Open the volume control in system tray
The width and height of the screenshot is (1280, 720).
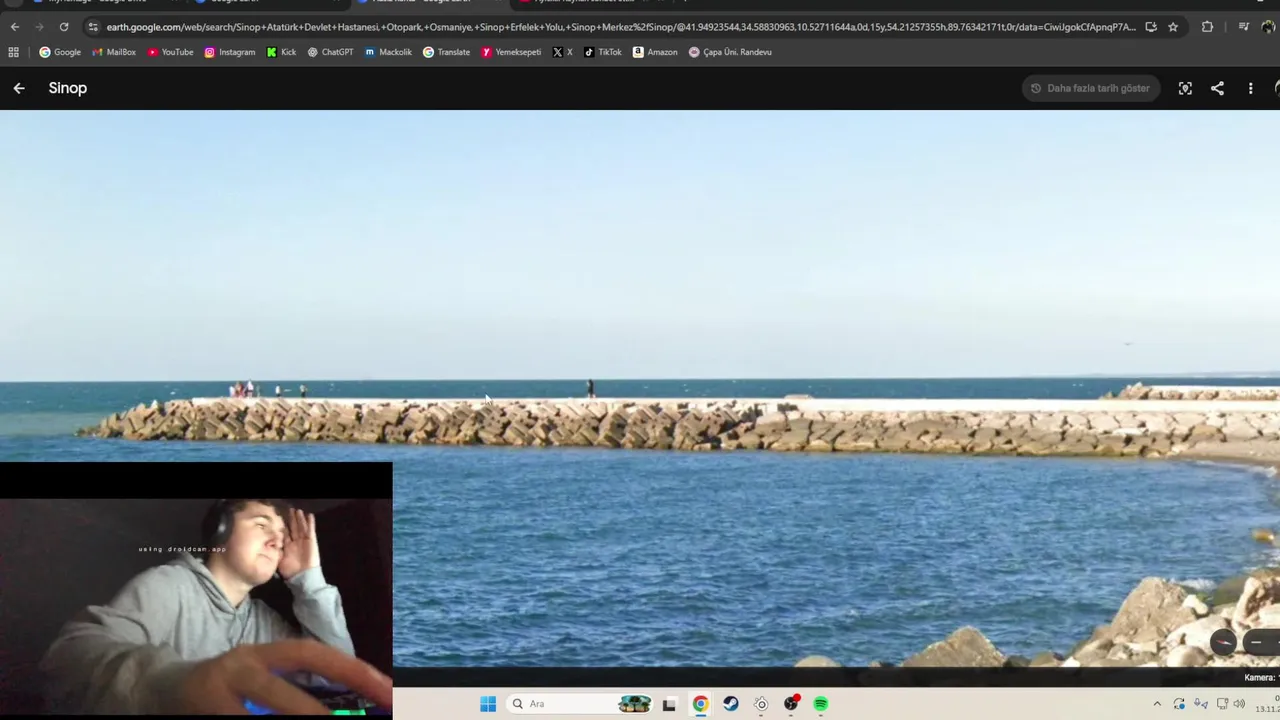[1240, 704]
